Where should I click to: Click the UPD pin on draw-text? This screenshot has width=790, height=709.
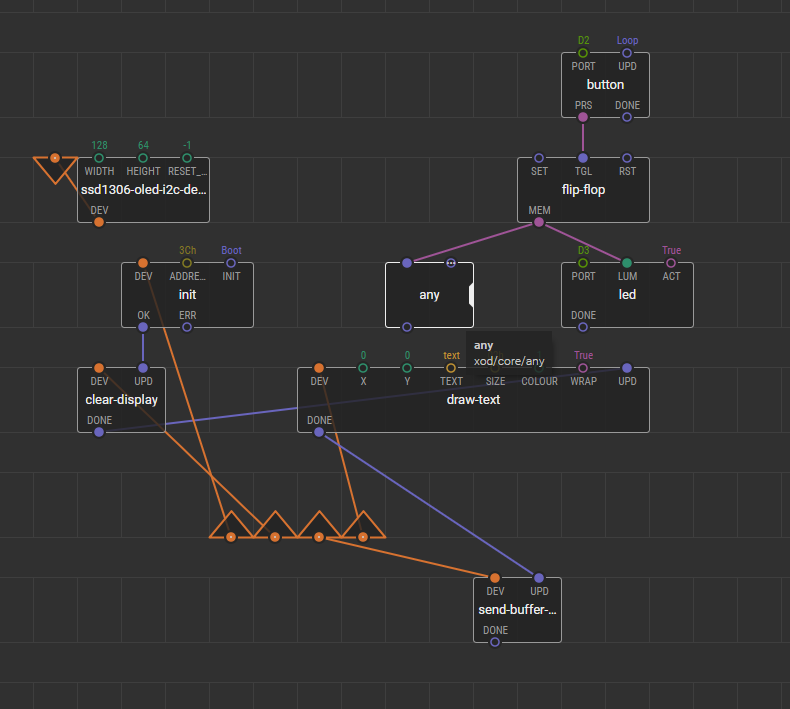pyautogui.click(x=627, y=367)
